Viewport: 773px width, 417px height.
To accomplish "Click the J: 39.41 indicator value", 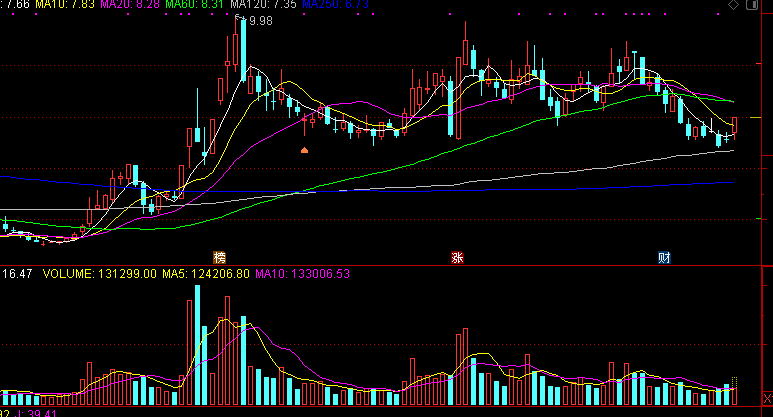I will (x=35, y=413).
